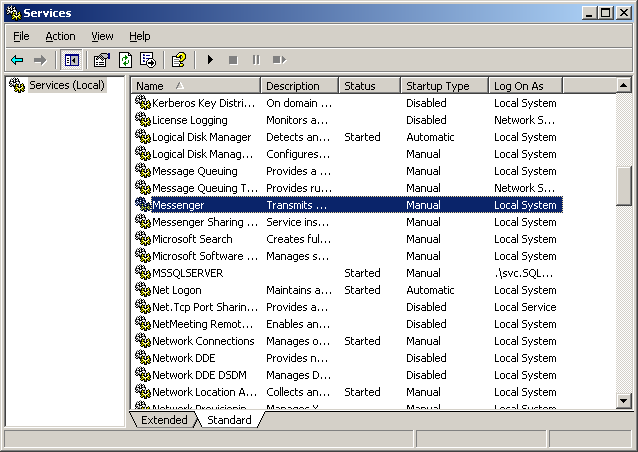Click Local Service in Net.Tcp row
This screenshot has height=452, width=638.
coord(525,307)
